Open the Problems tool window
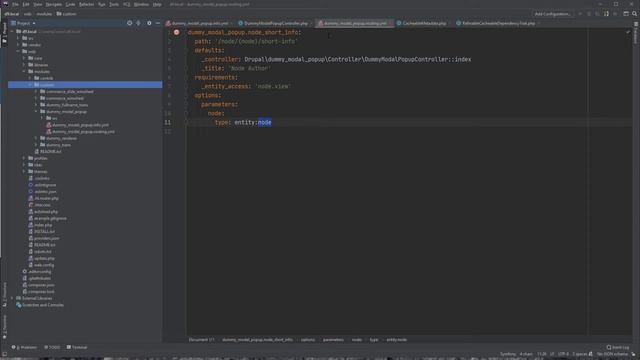Screen dimensions: 640x360 point(24,347)
